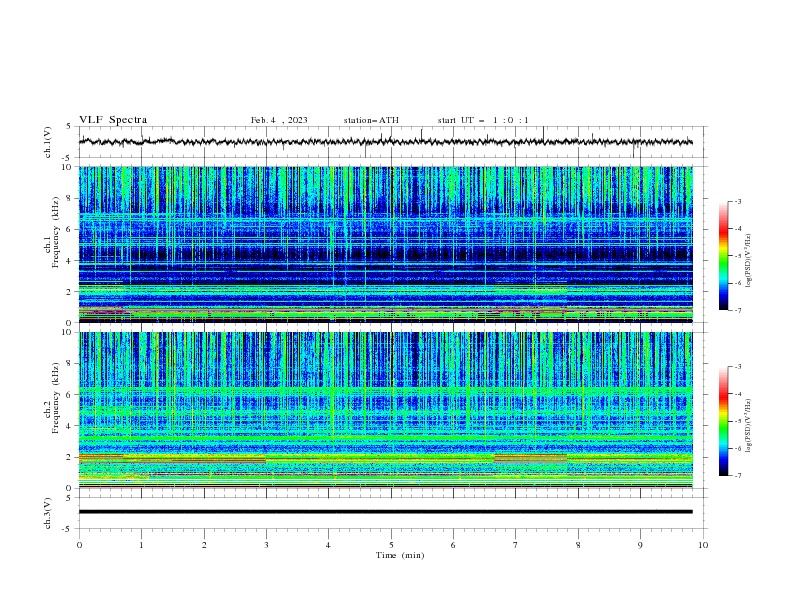Select the date text "Feb. 4 , 2023"
Screen dimensions: 792x612
[x=279, y=120]
